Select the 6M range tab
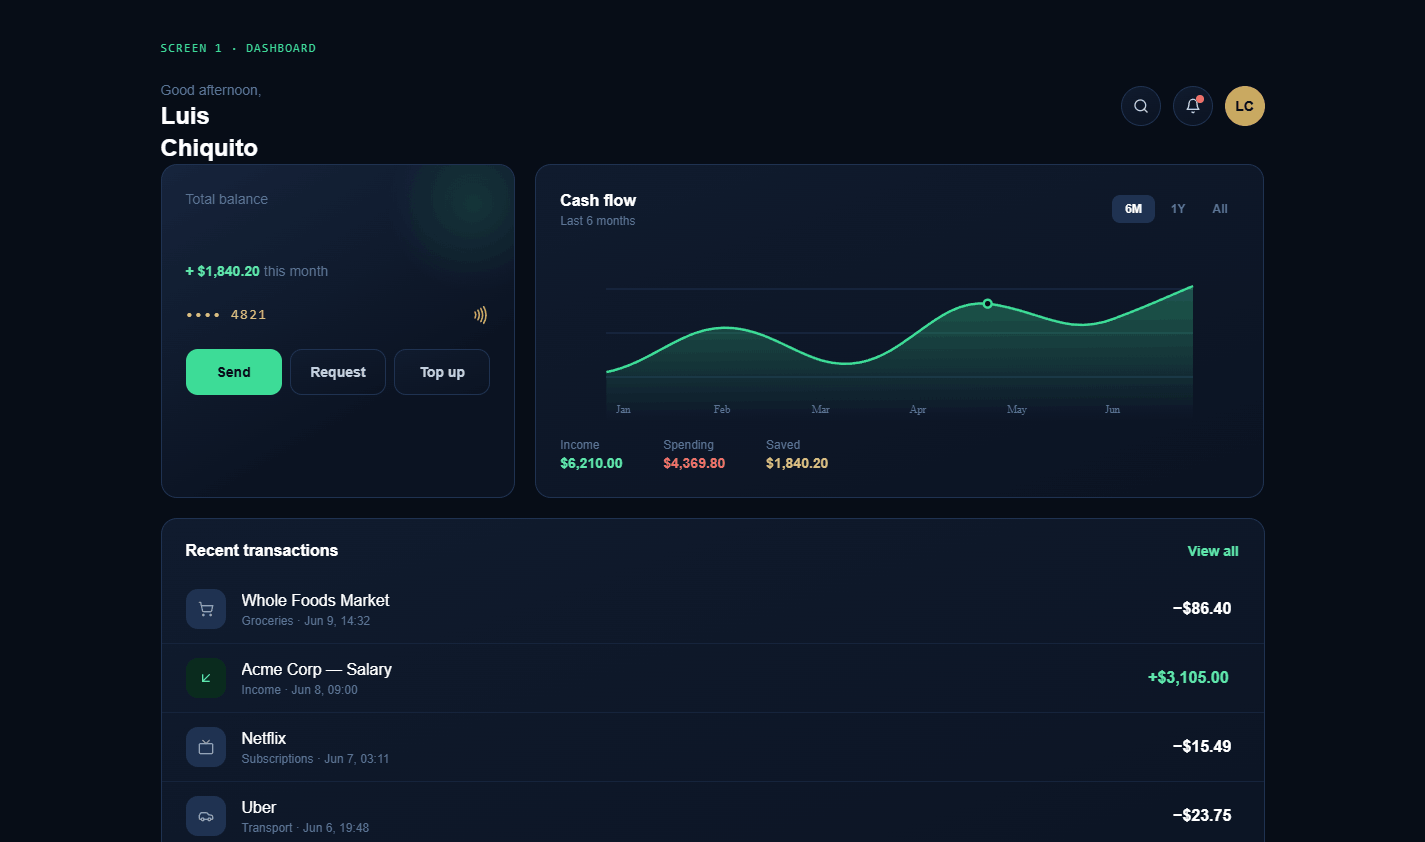1425x842 pixels. 1133,209
